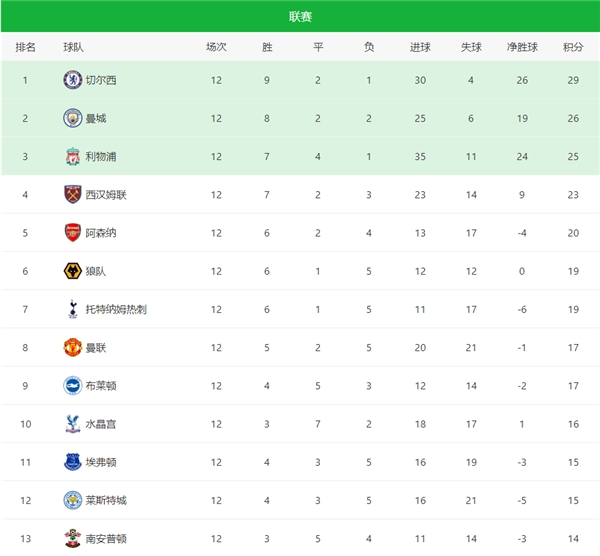600x556 pixels.
Task: Open the 南安普顿 team link
Action: click(x=106, y=538)
